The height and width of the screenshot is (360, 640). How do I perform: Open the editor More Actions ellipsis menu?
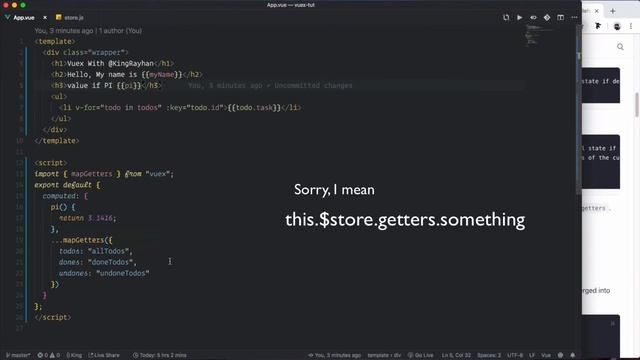[x=574, y=18]
